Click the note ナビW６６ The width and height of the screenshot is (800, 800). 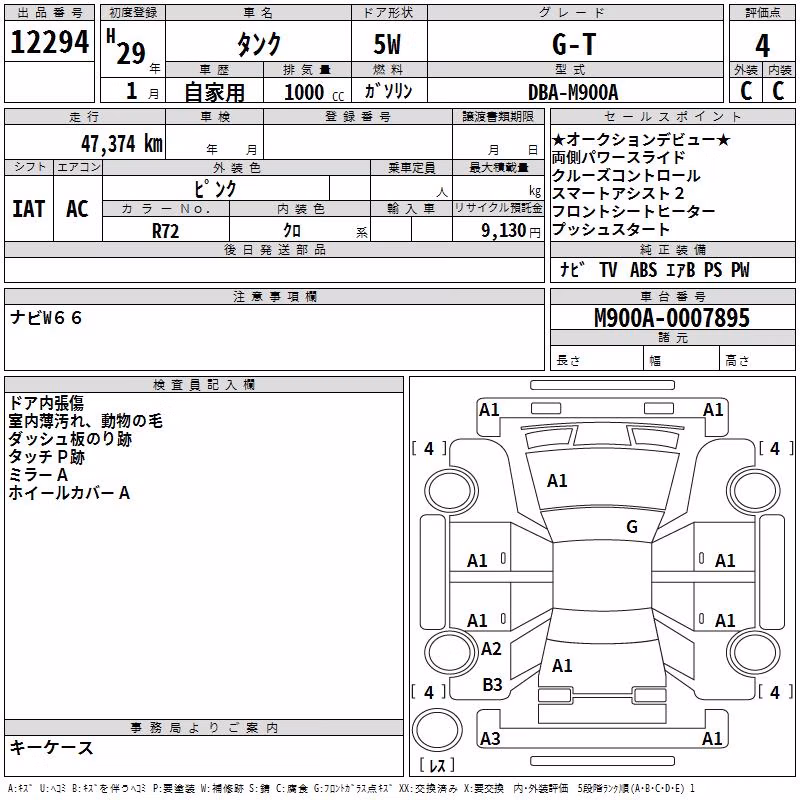click(x=46, y=318)
